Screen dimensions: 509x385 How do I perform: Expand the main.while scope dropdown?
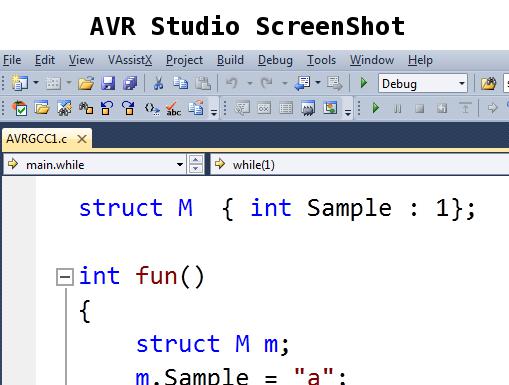tap(180, 164)
